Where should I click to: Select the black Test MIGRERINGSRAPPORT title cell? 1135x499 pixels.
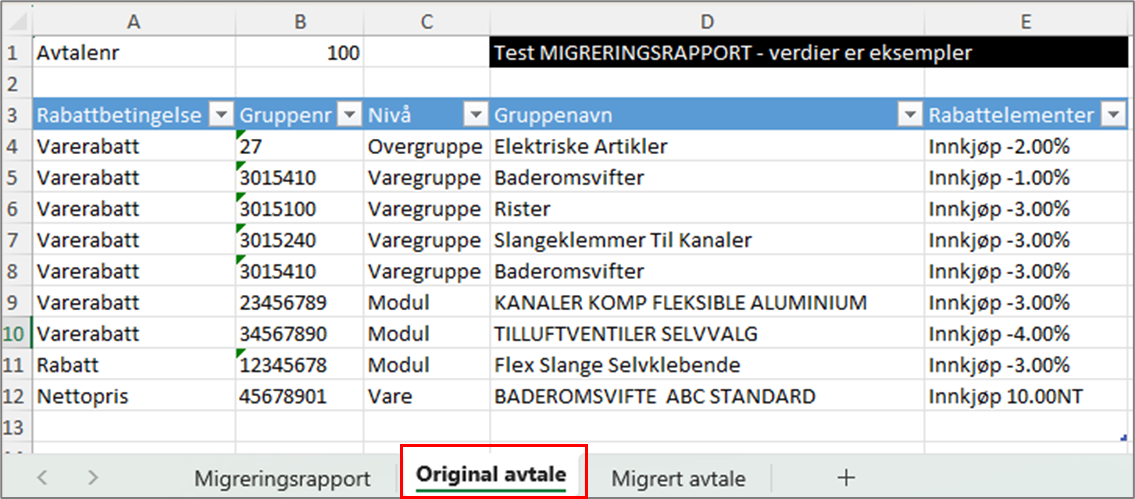coord(707,53)
